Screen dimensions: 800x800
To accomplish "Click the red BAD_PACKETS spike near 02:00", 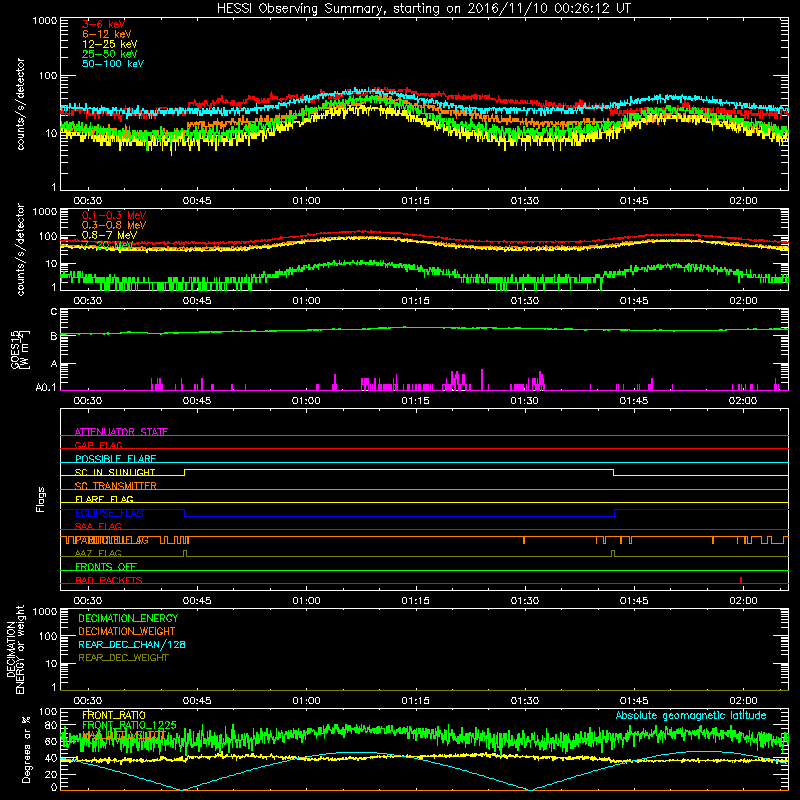I will [x=741, y=580].
